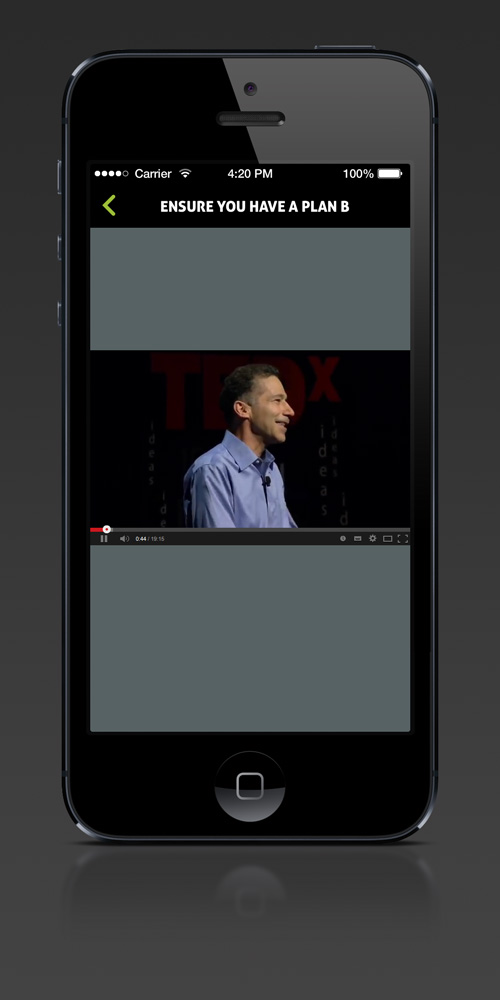Expand the video to full screen
Image resolution: width=500 pixels, height=1000 pixels.
pyautogui.click(x=402, y=539)
